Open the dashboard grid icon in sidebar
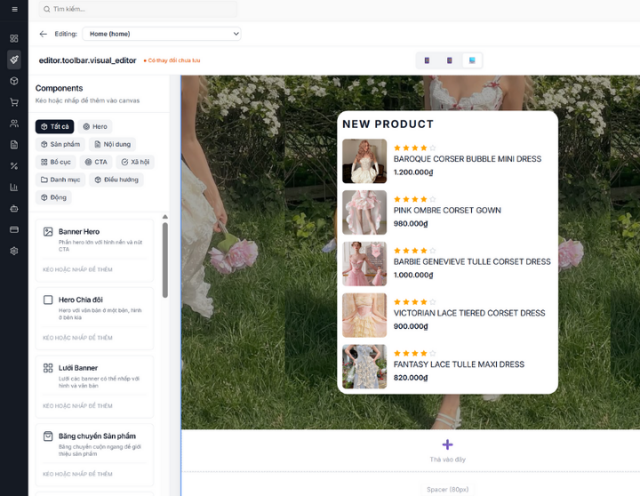This screenshot has width=641, height=497. coord(14,38)
